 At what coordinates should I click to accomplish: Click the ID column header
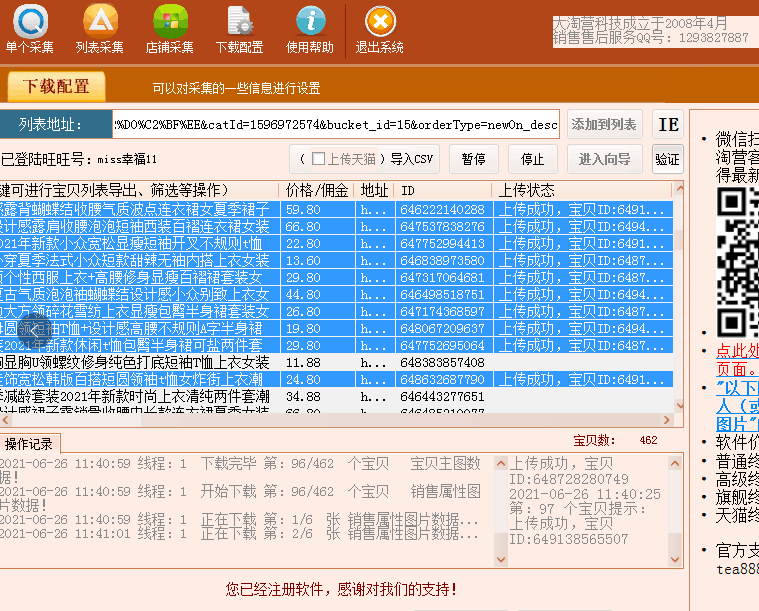[x=443, y=190]
